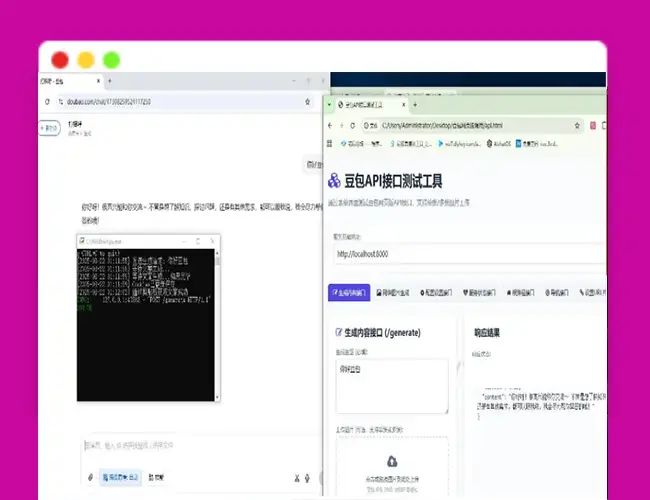Screen dimensions: 650x500
Task: Switch to the third API tab with gear icon
Action: pyautogui.click(x=436, y=293)
